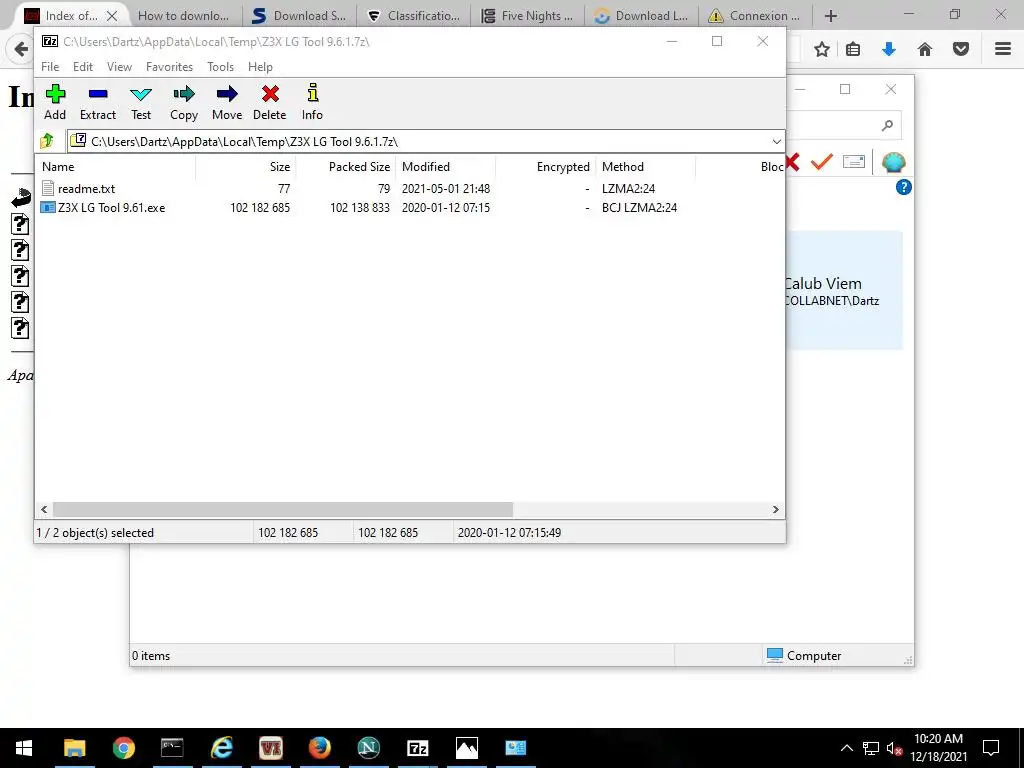Open the 7-Zip File menu
This screenshot has width=1024, height=768.
pyautogui.click(x=50, y=67)
